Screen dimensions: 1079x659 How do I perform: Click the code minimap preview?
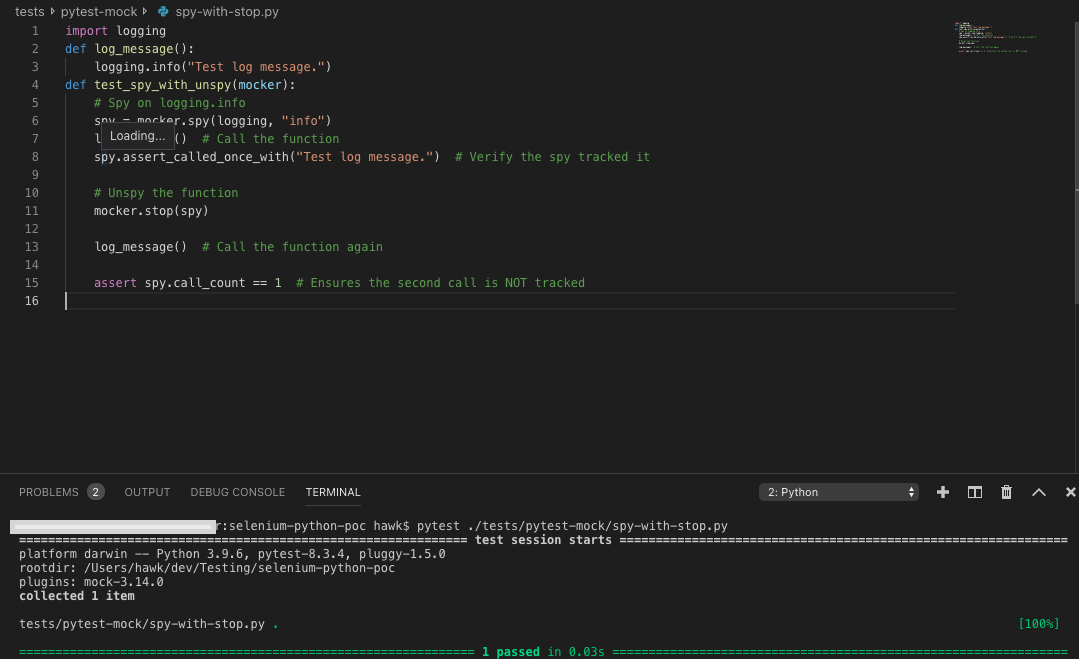point(994,37)
